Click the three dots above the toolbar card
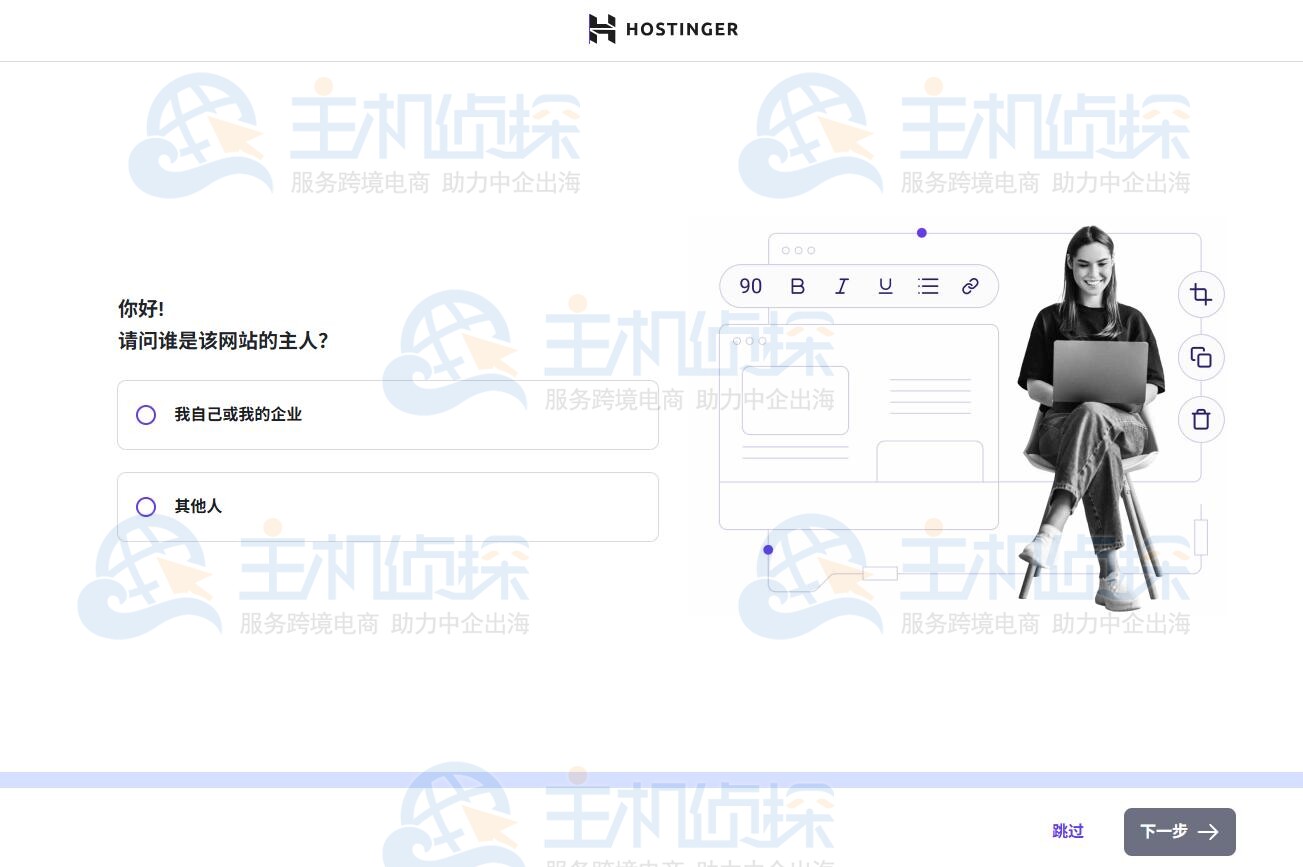The height and width of the screenshot is (867, 1303). (799, 250)
